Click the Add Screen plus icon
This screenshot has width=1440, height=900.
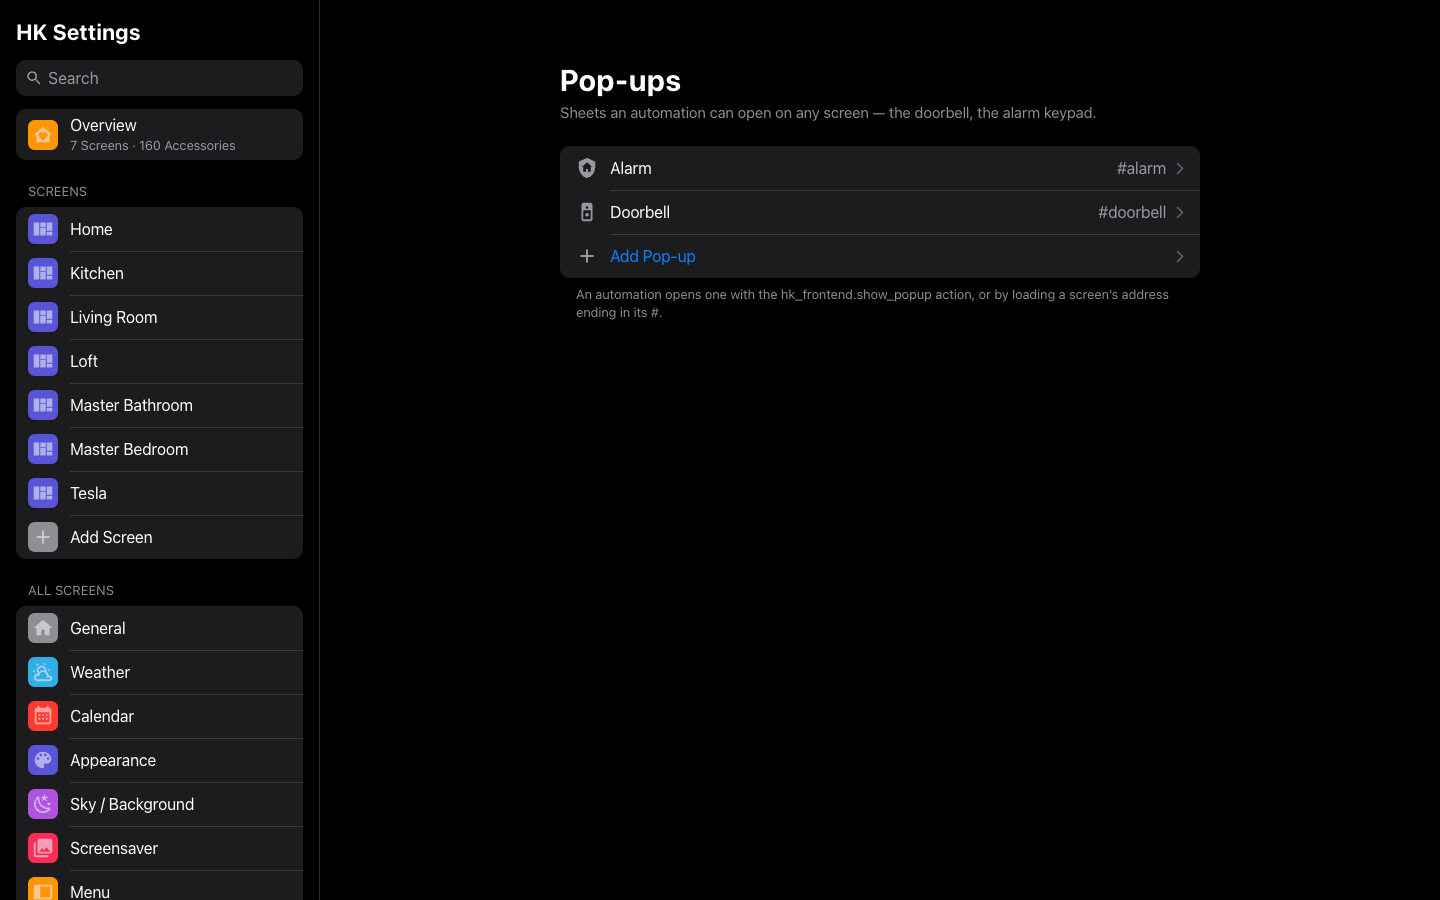tap(43, 537)
